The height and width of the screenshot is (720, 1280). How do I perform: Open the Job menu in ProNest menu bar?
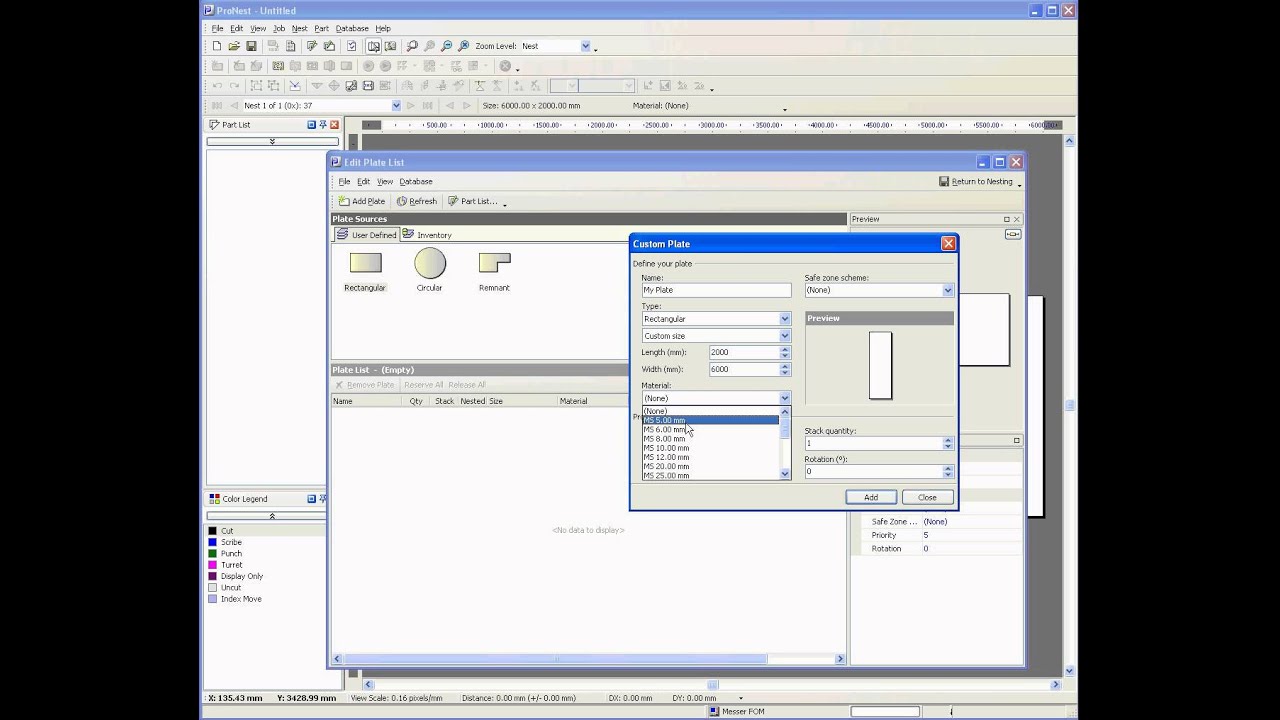[x=279, y=29]
